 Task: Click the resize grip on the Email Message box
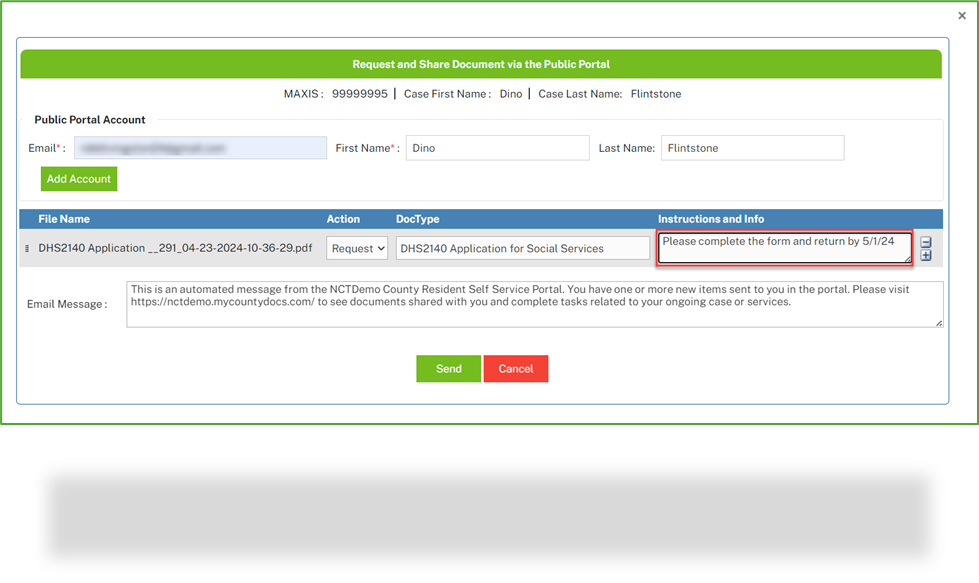click(936, 324)
